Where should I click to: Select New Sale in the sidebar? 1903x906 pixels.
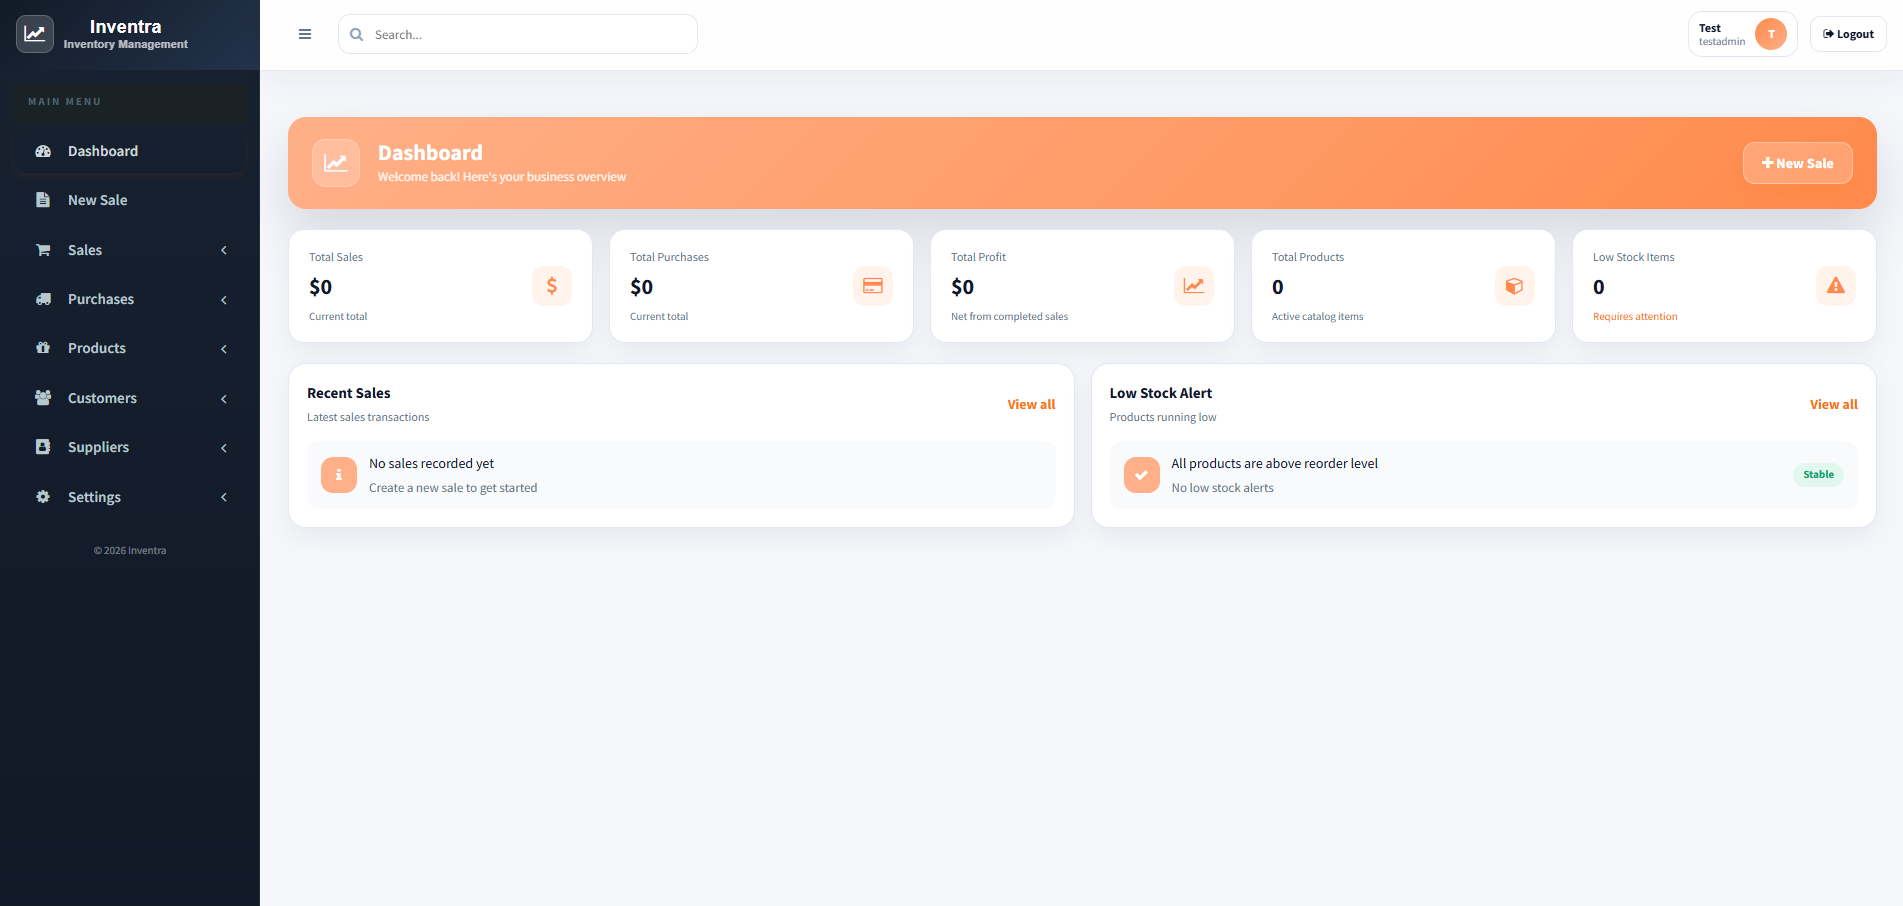[x=98, y=200]
